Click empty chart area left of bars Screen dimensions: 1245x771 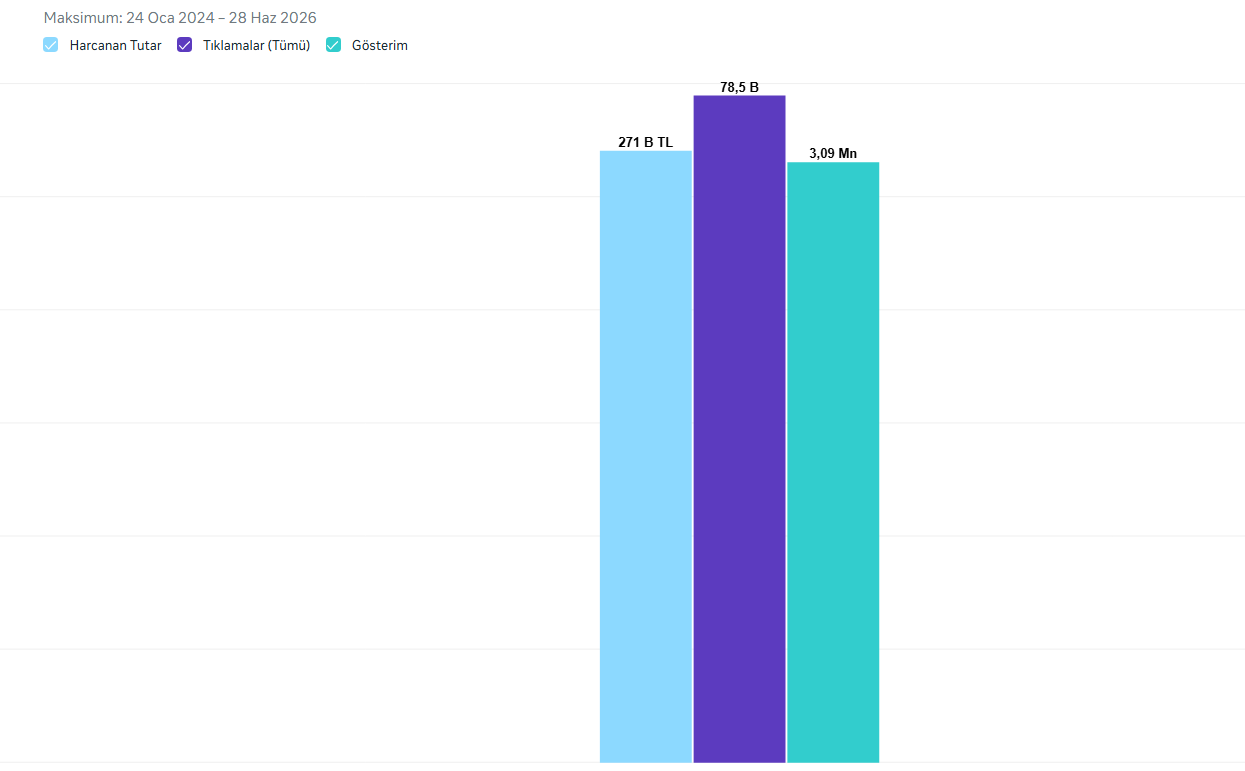[x=300, y=420]
